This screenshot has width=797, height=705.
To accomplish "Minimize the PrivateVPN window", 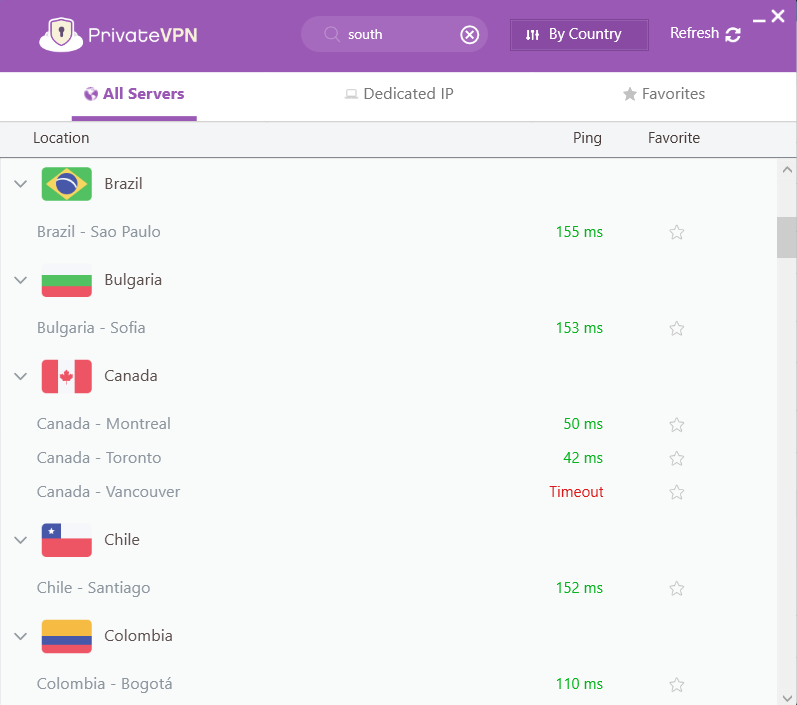I will click(x=759, y=20).
